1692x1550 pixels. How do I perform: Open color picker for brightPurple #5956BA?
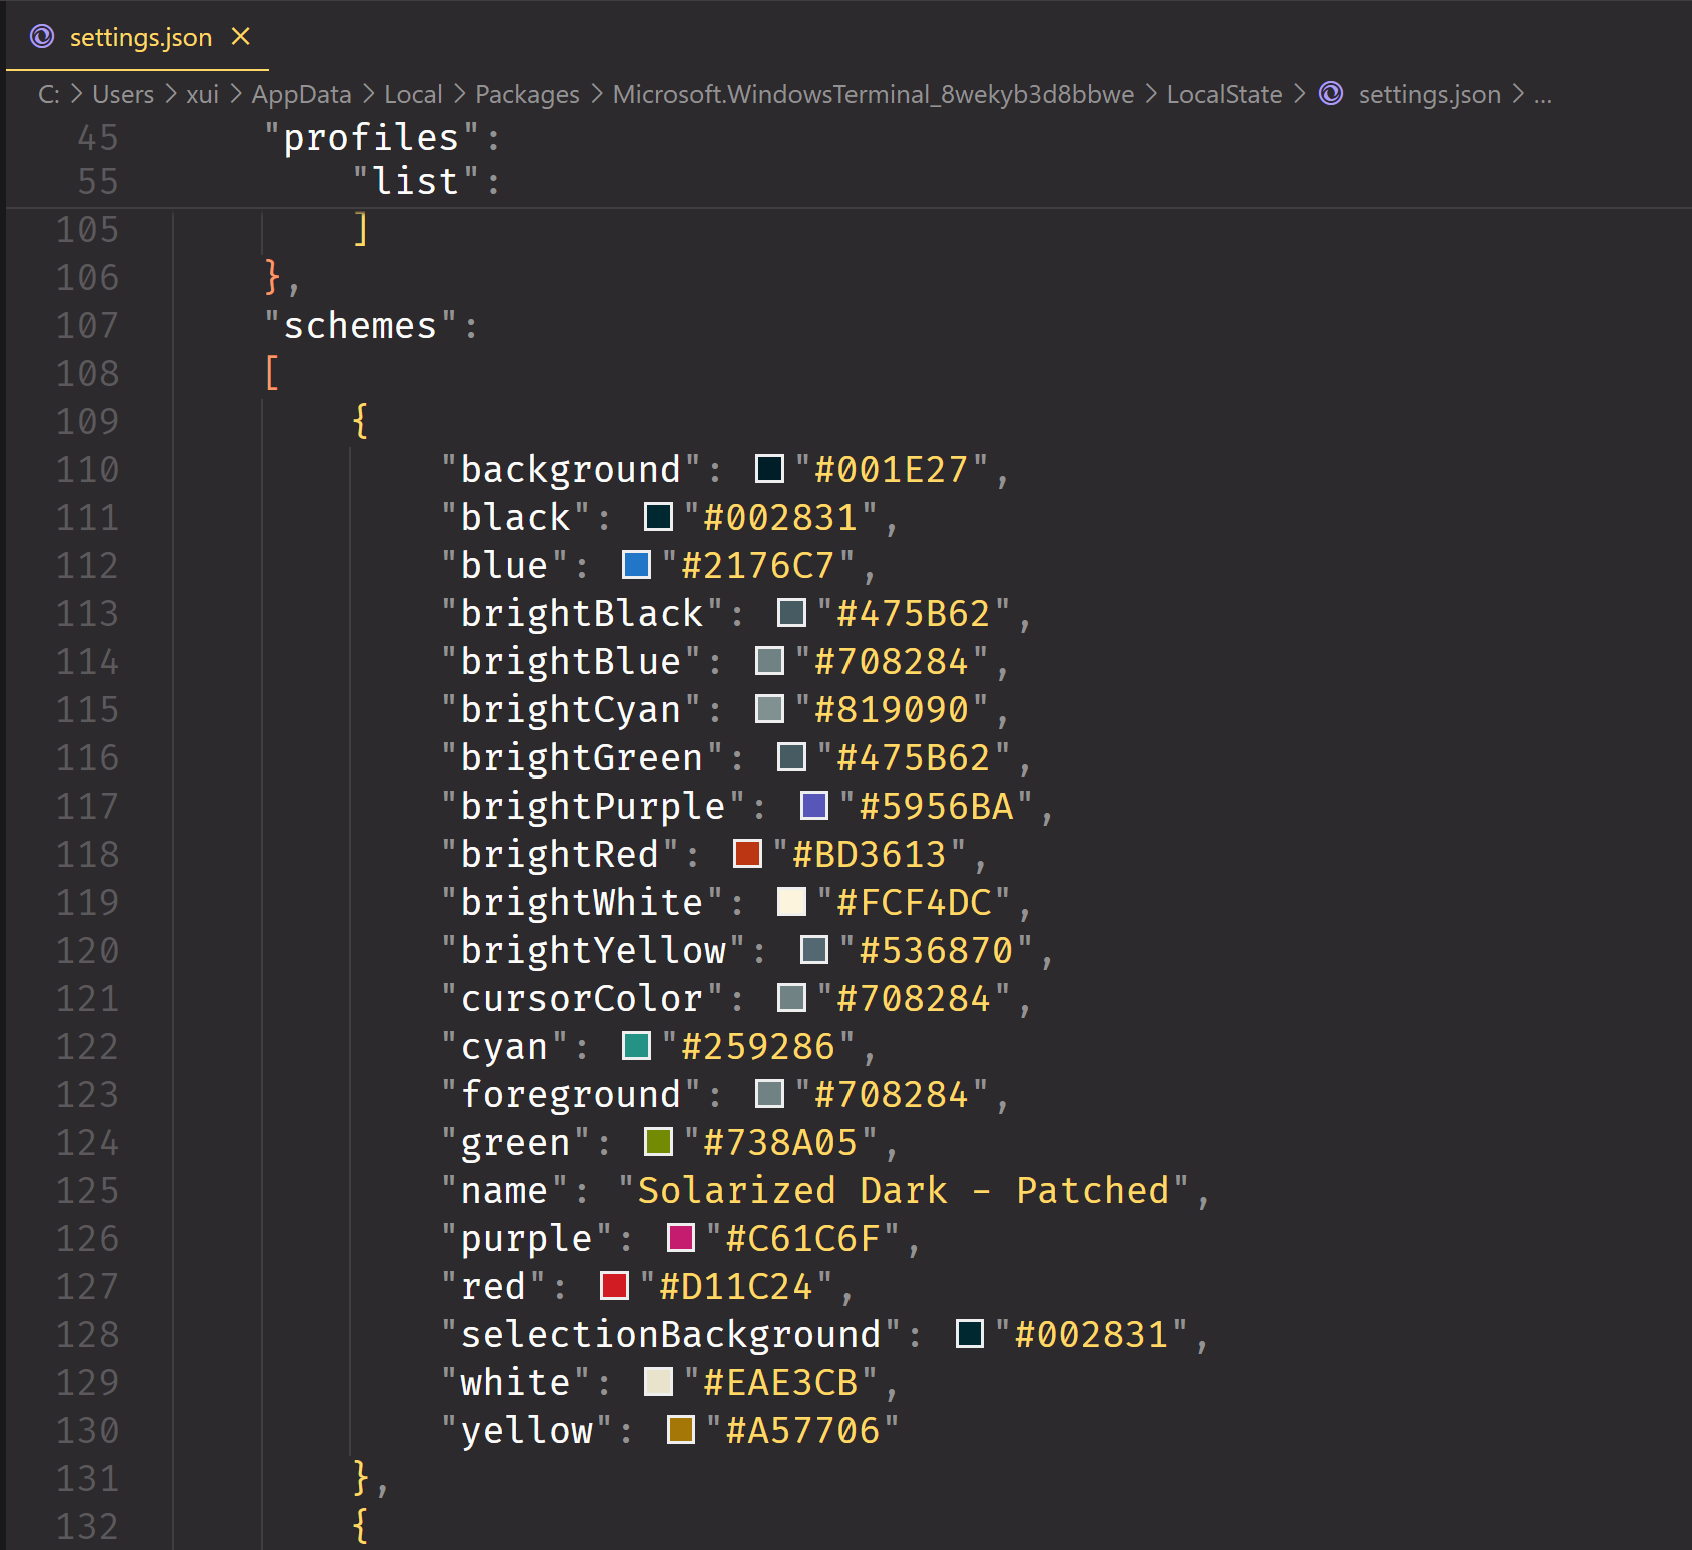pyautogui.click(x=814, y=806)
